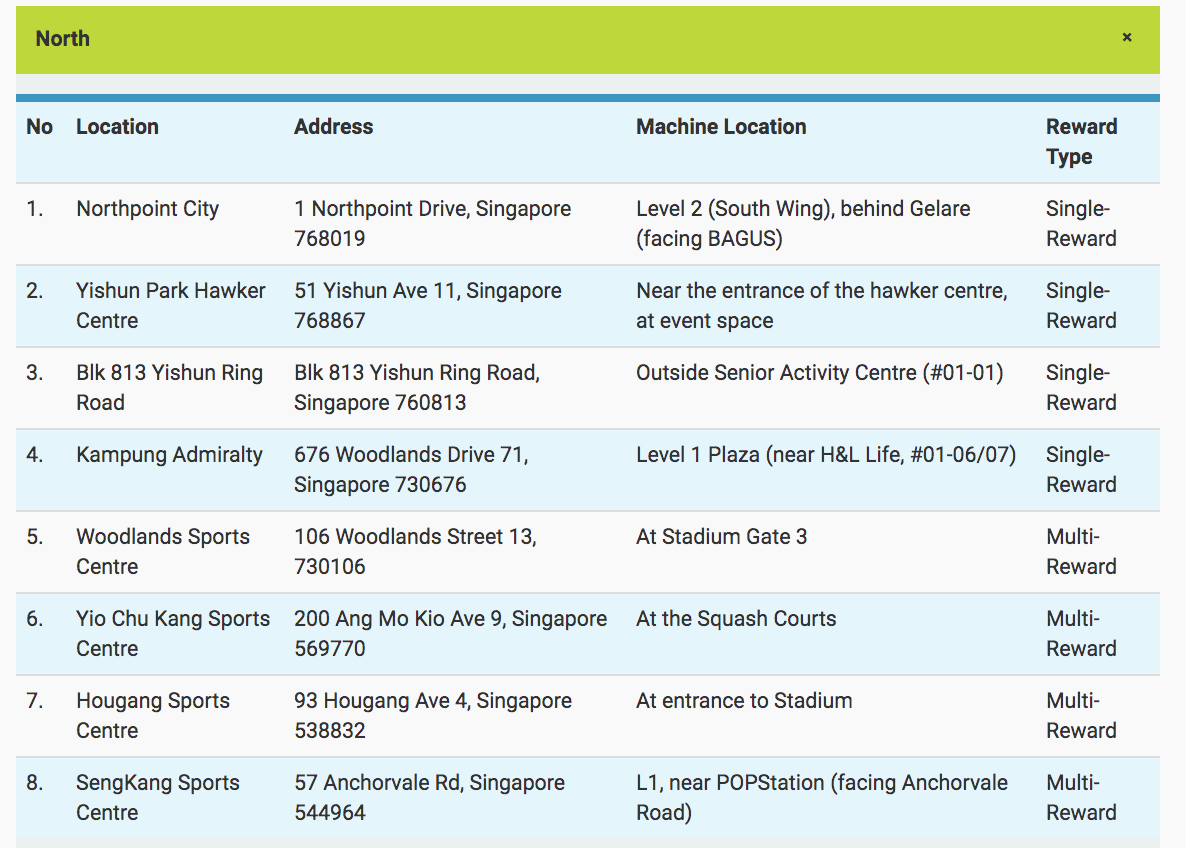Click row number 7. beside Hougang Sports Centre
This screenshot has width=1186, height=848.
(x=35, y=701)
